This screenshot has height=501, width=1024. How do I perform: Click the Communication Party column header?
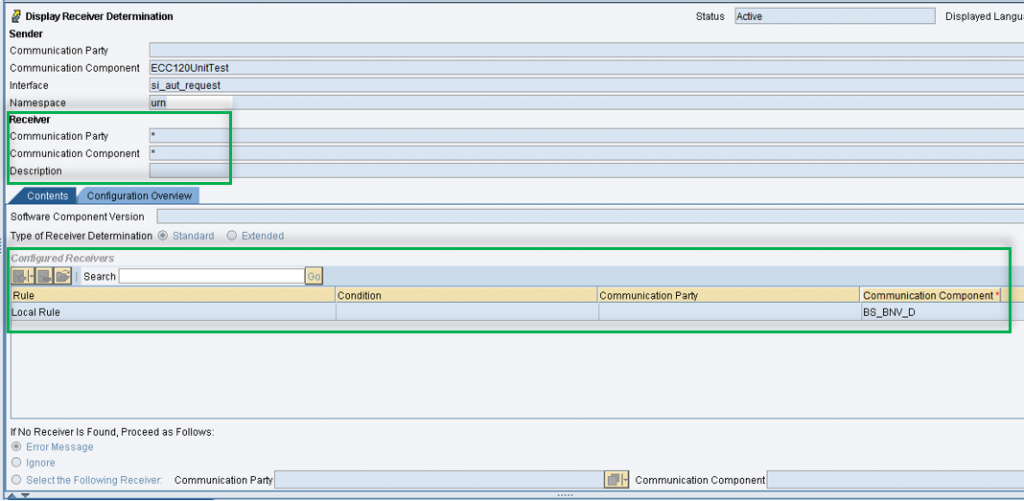click(x=729, y=295)
